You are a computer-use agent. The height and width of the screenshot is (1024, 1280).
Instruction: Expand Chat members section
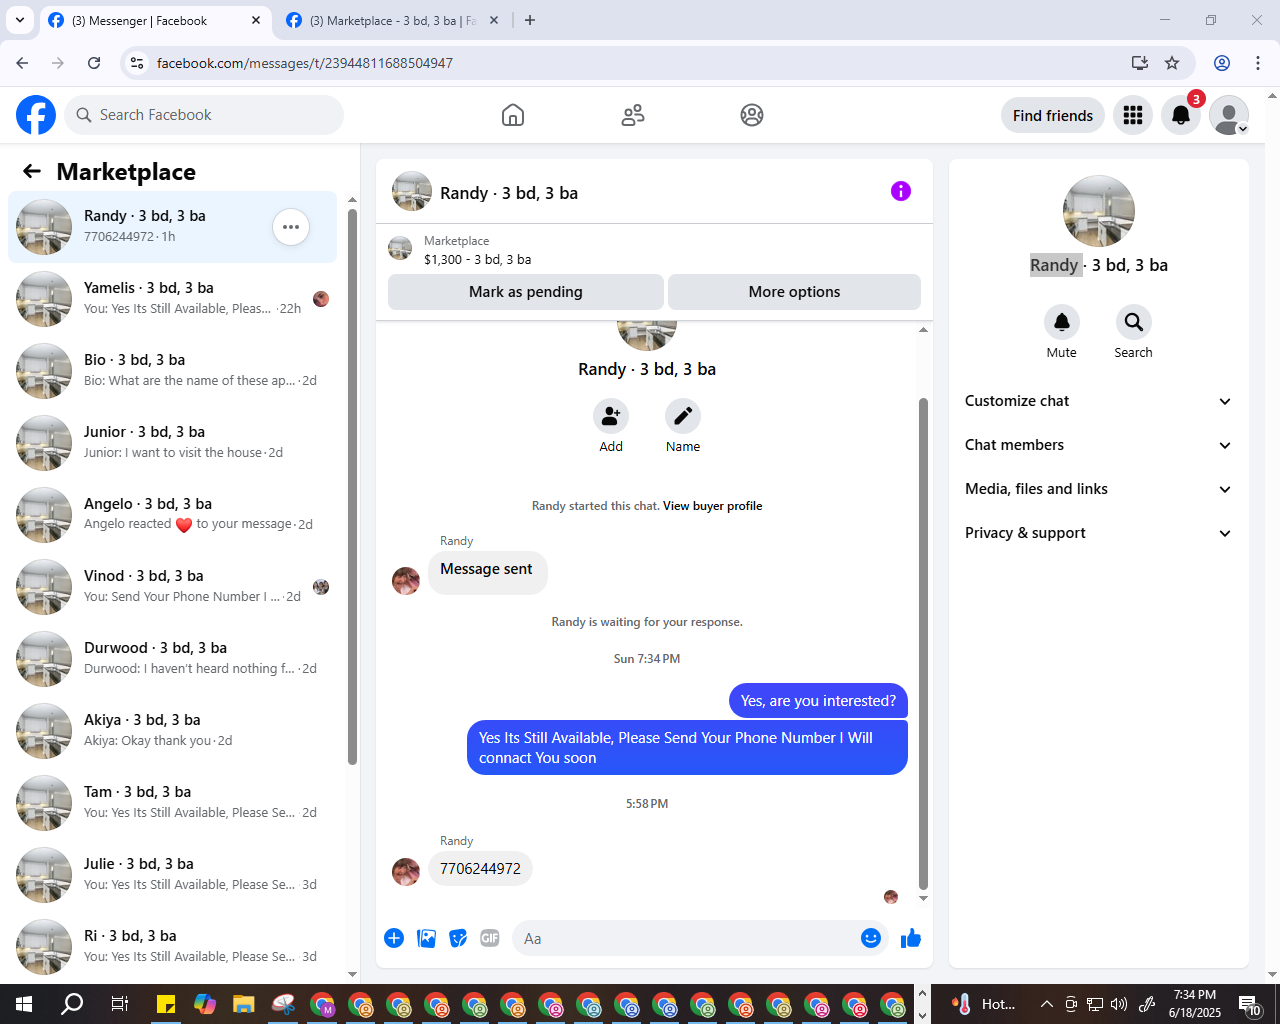point(1098,445)
